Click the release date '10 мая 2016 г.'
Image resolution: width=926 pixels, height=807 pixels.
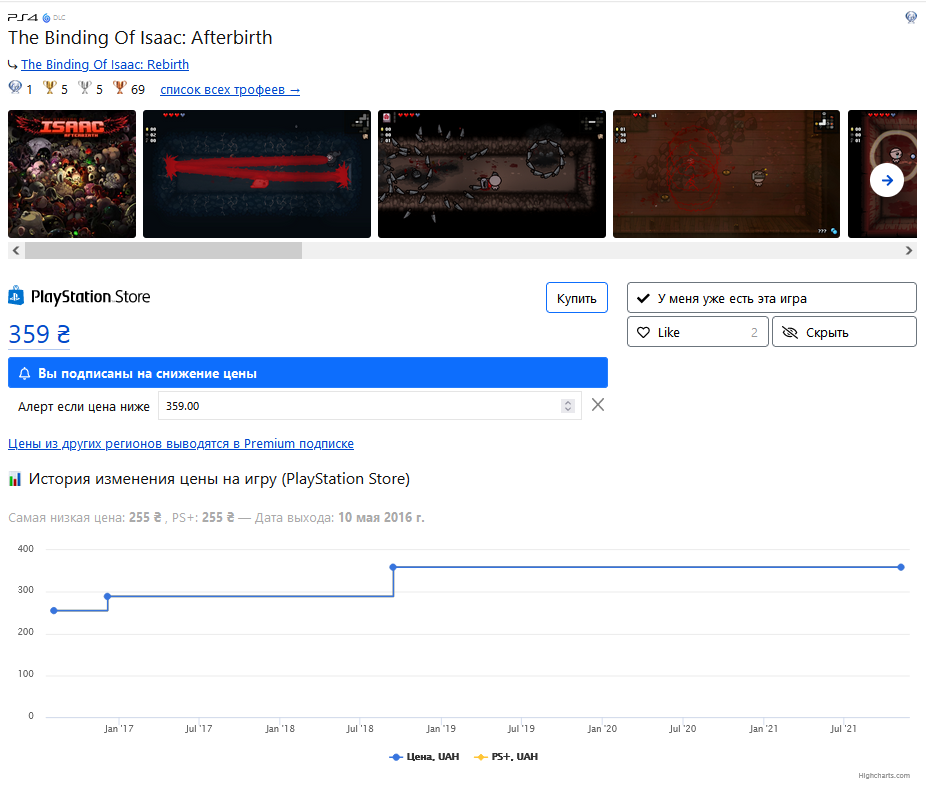point(382,518)
